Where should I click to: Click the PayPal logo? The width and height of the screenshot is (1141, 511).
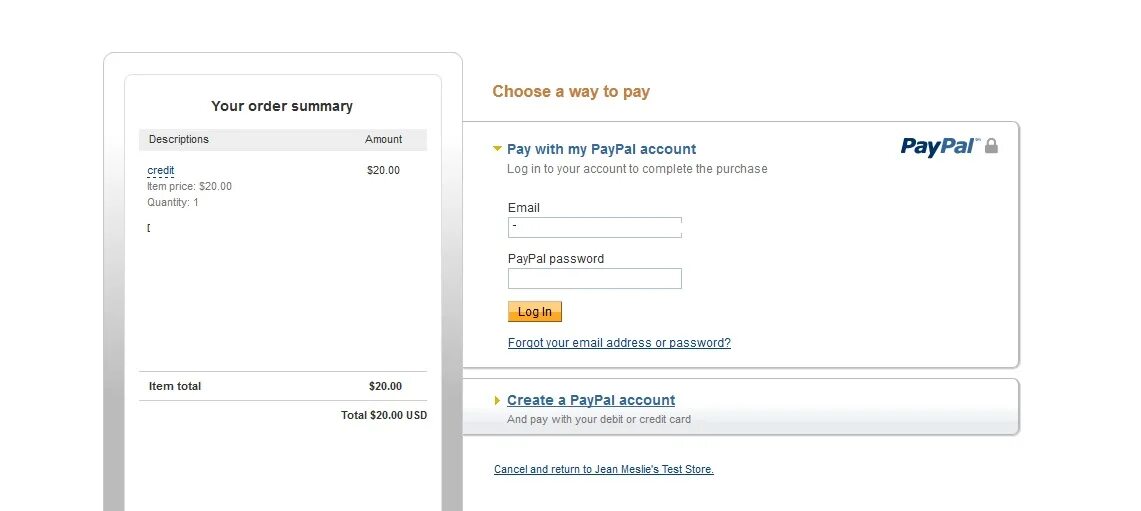tap(939, 146)
